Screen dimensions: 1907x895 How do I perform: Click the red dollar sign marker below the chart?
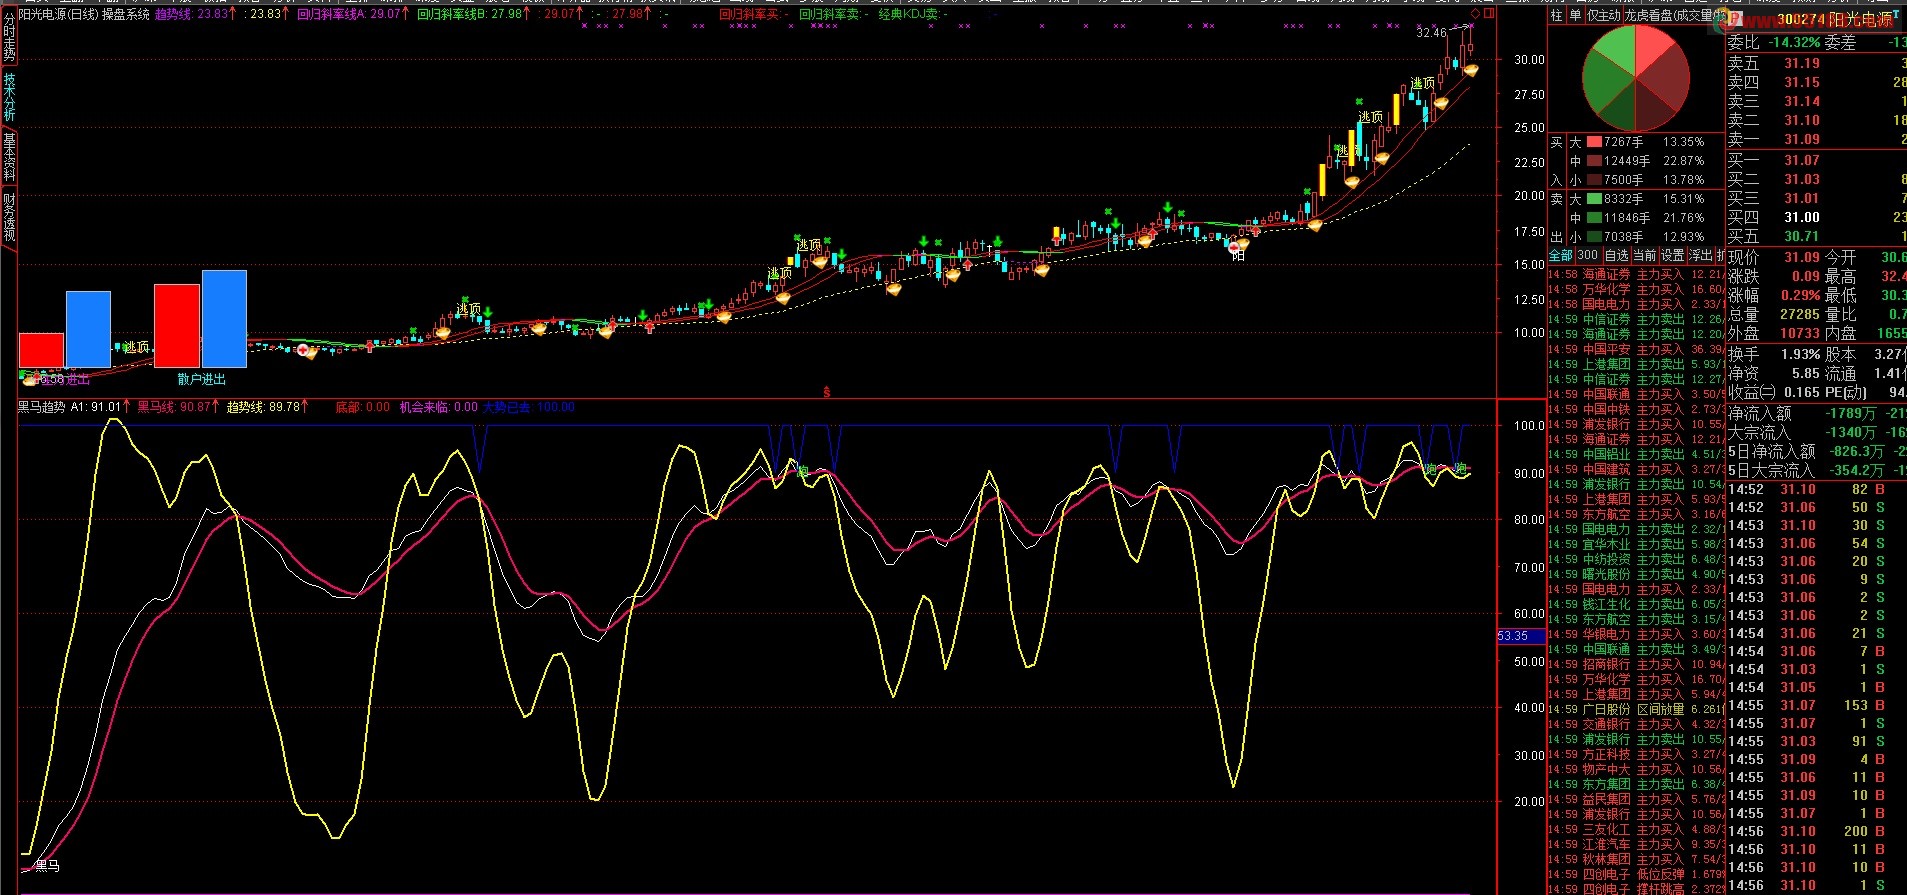pos(826,393)
